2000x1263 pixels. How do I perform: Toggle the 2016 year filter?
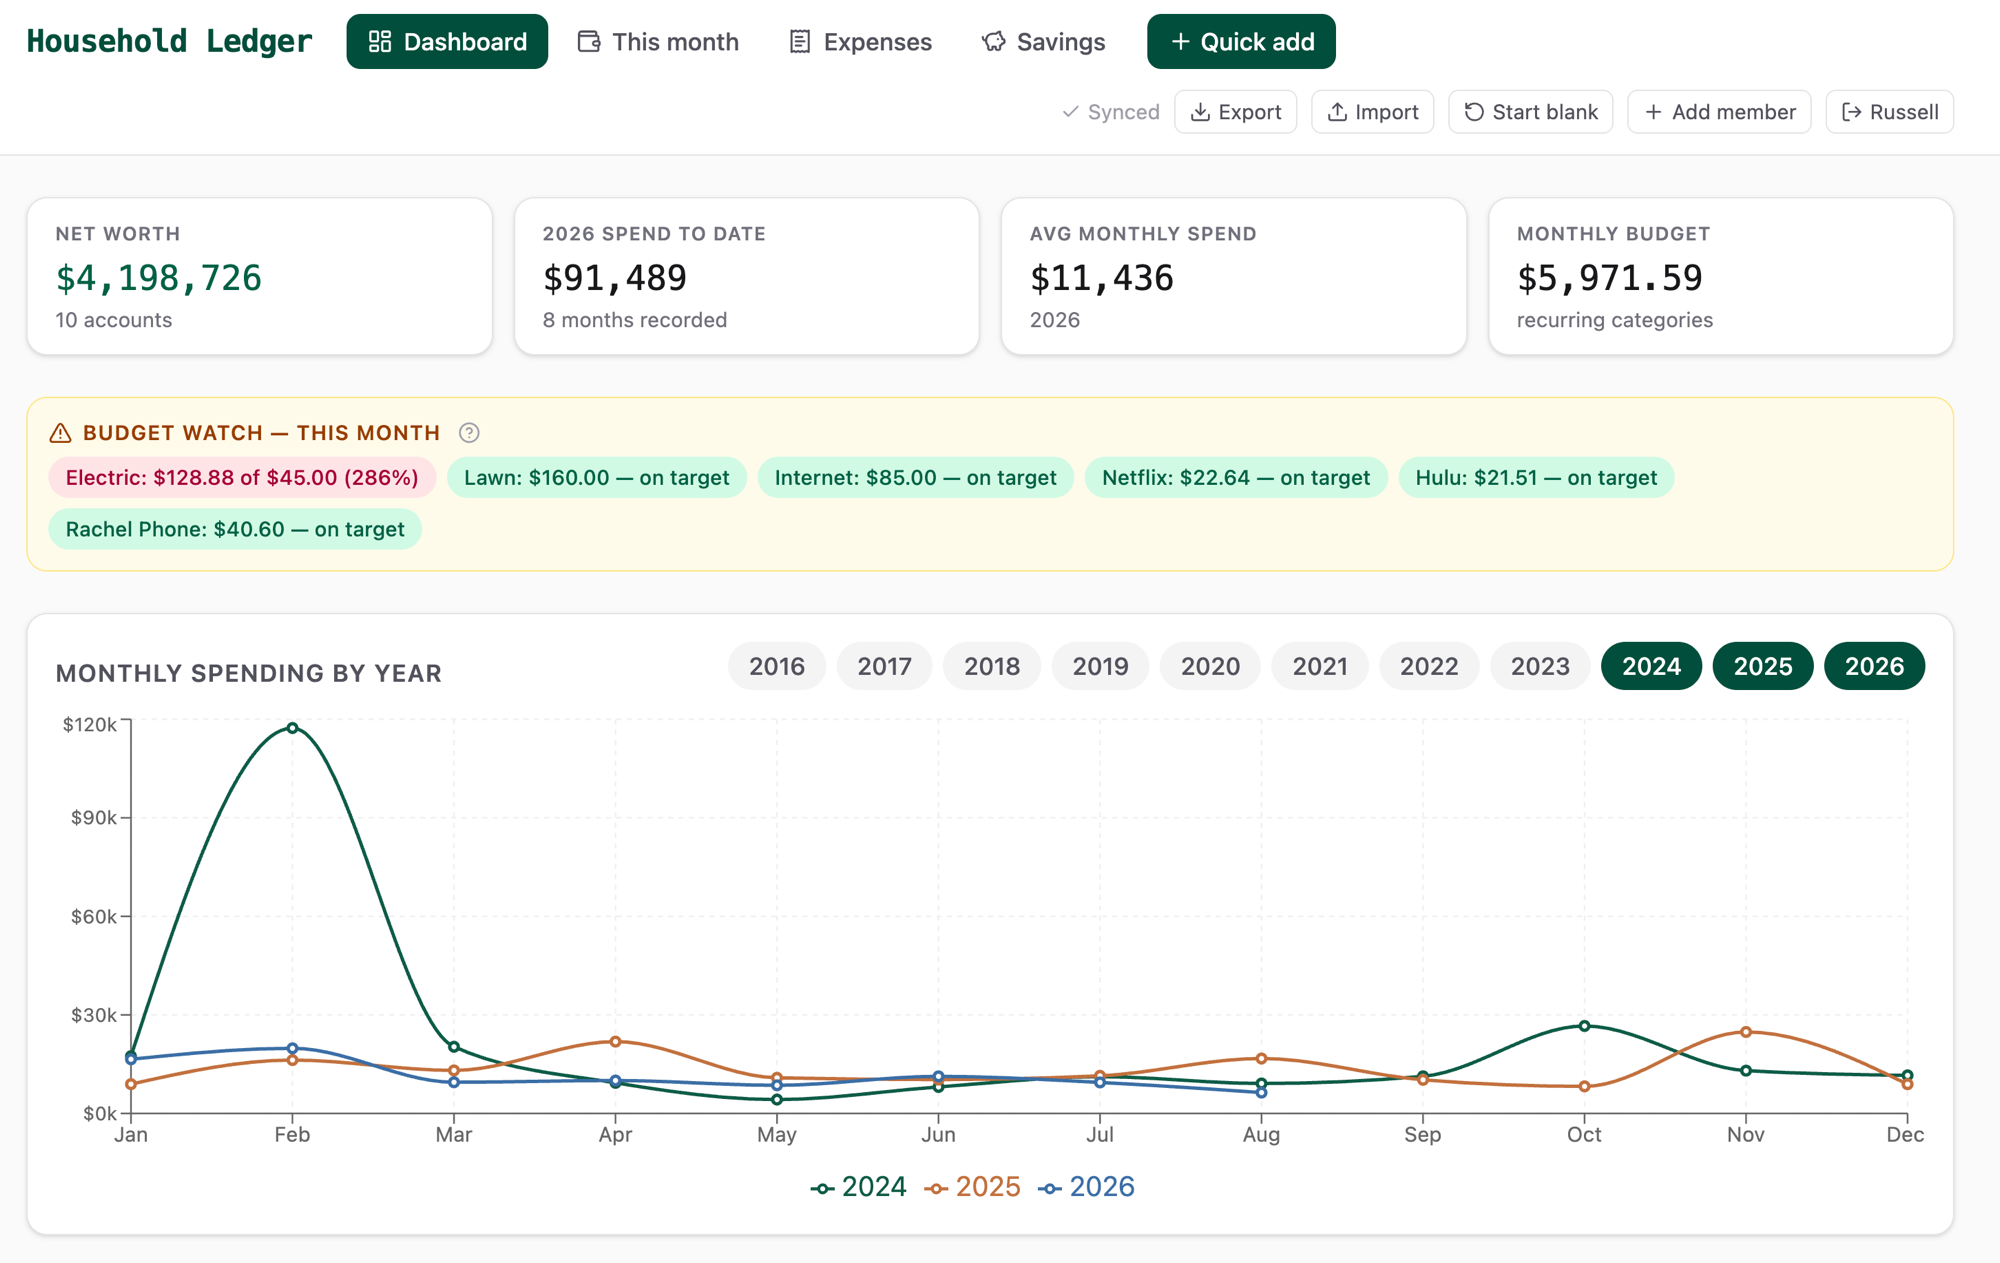pos(777,666)
